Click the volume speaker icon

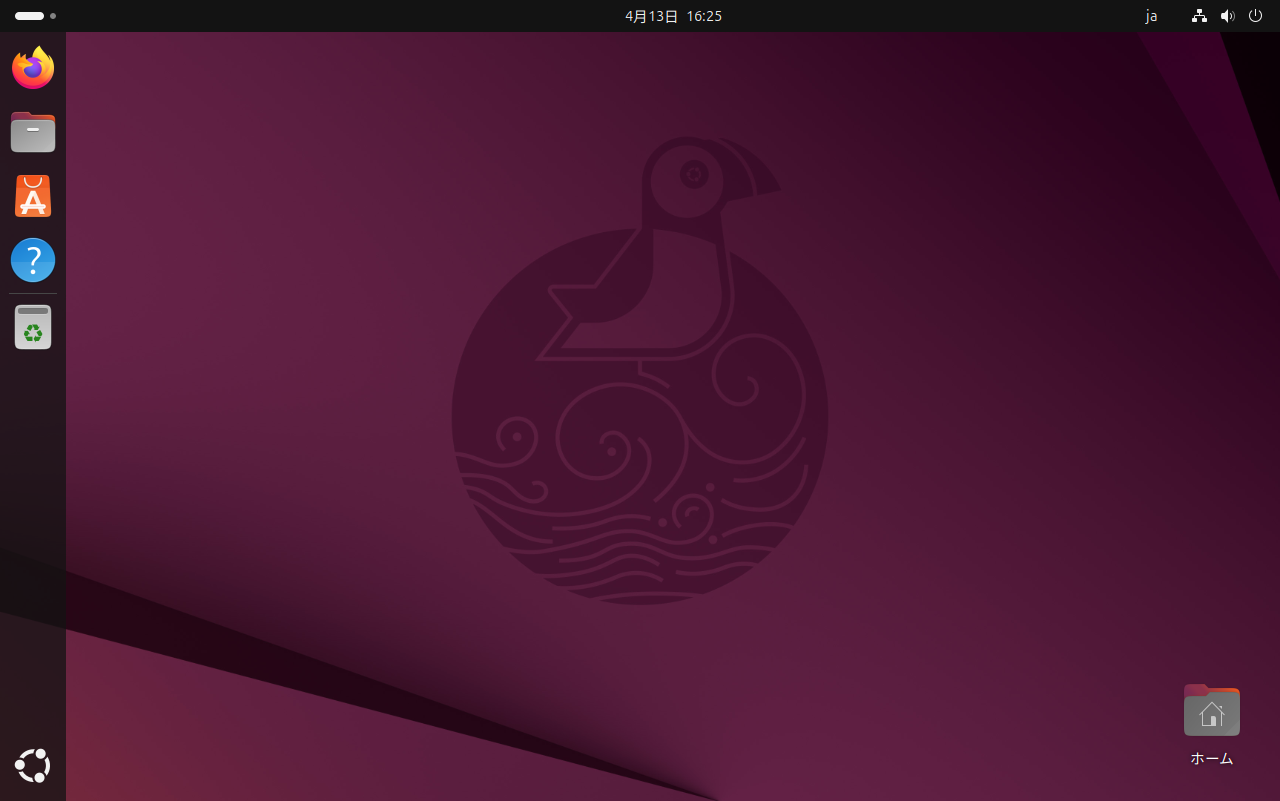click(1228, 16)
